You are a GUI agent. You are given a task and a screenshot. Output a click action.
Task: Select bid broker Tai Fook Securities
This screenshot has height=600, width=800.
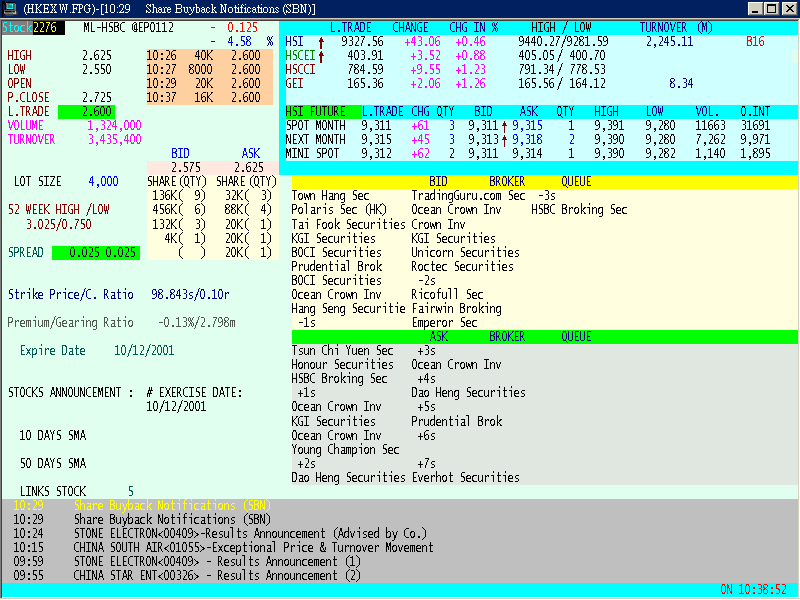pos(348,224)
